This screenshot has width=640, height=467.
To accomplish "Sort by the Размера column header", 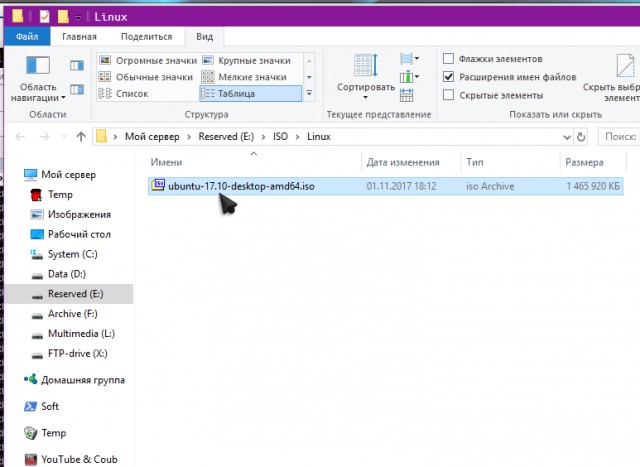I will pyautogui.click(x=593, y=162).
